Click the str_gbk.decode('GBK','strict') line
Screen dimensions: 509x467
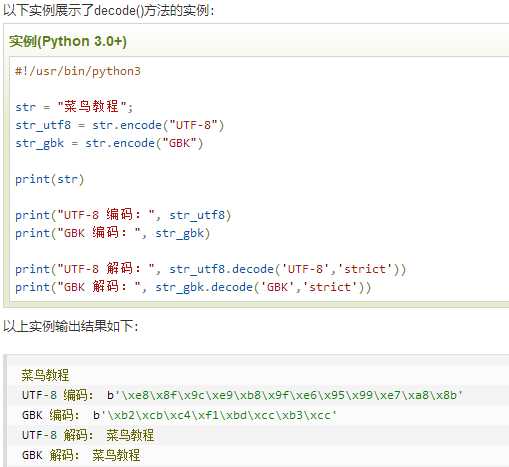pyautogui.click(x=193, y=287)
